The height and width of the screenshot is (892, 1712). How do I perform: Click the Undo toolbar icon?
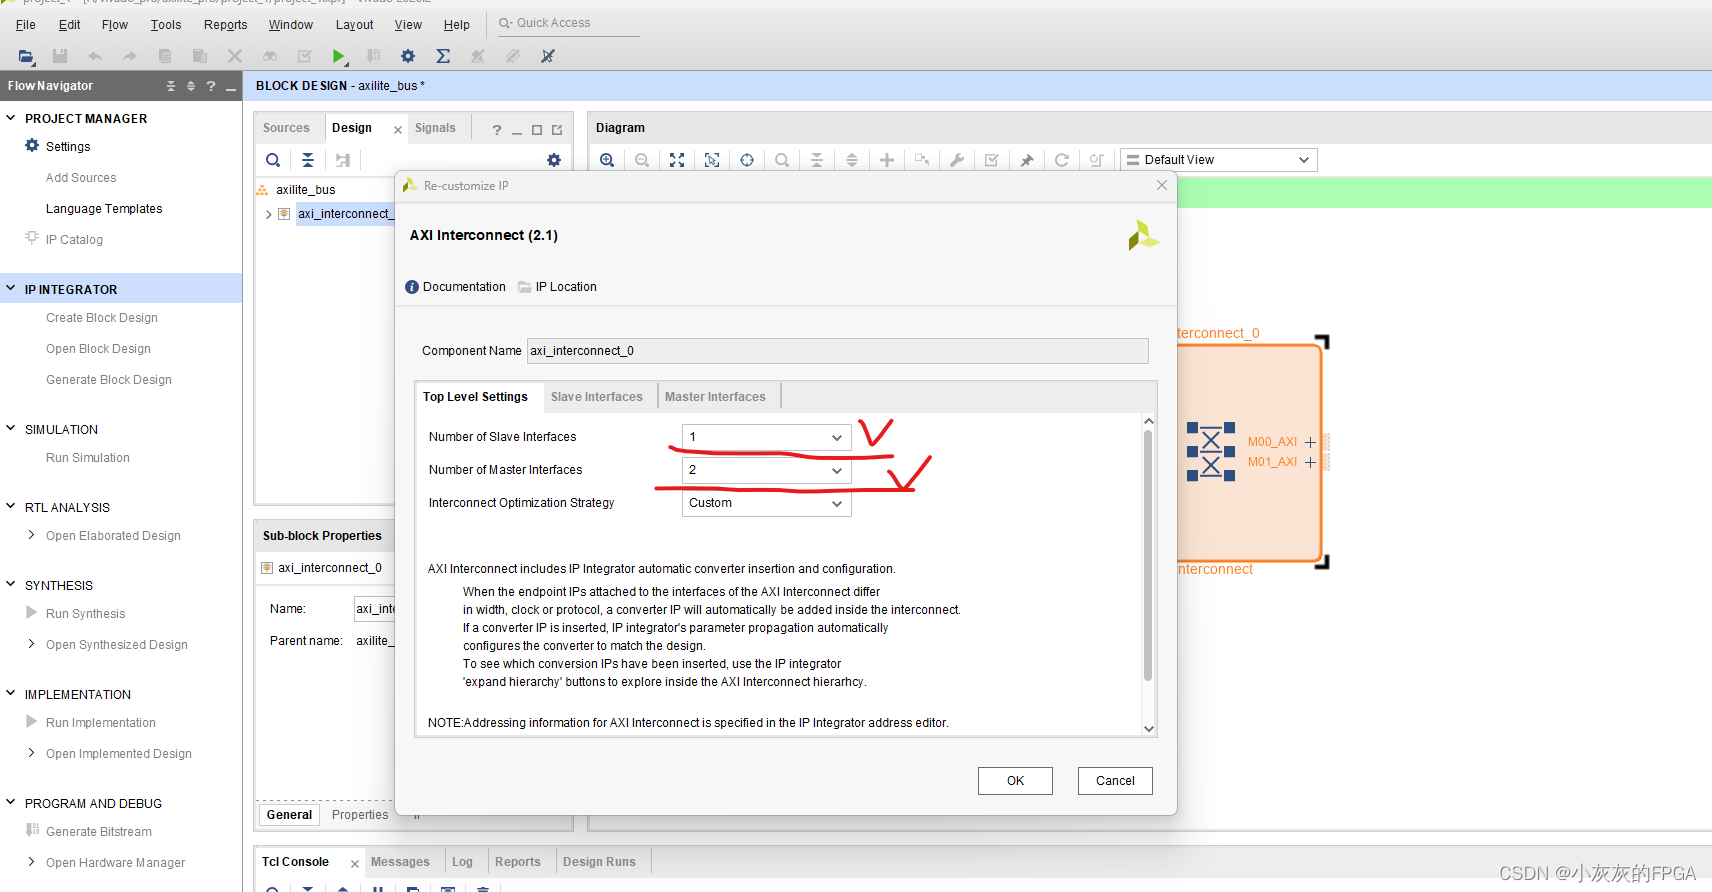(95, 56)
